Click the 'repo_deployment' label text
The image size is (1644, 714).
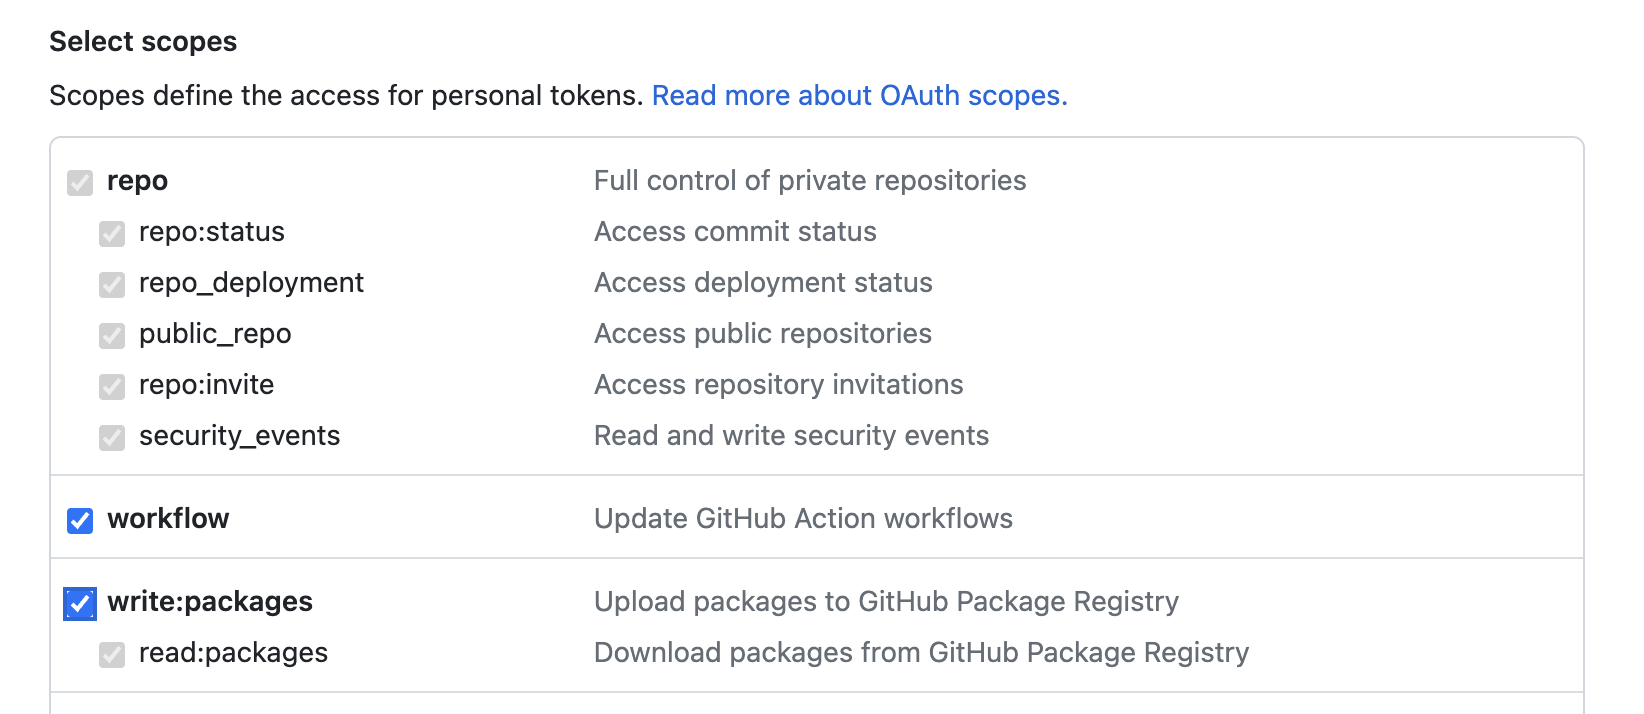point(251,283)
